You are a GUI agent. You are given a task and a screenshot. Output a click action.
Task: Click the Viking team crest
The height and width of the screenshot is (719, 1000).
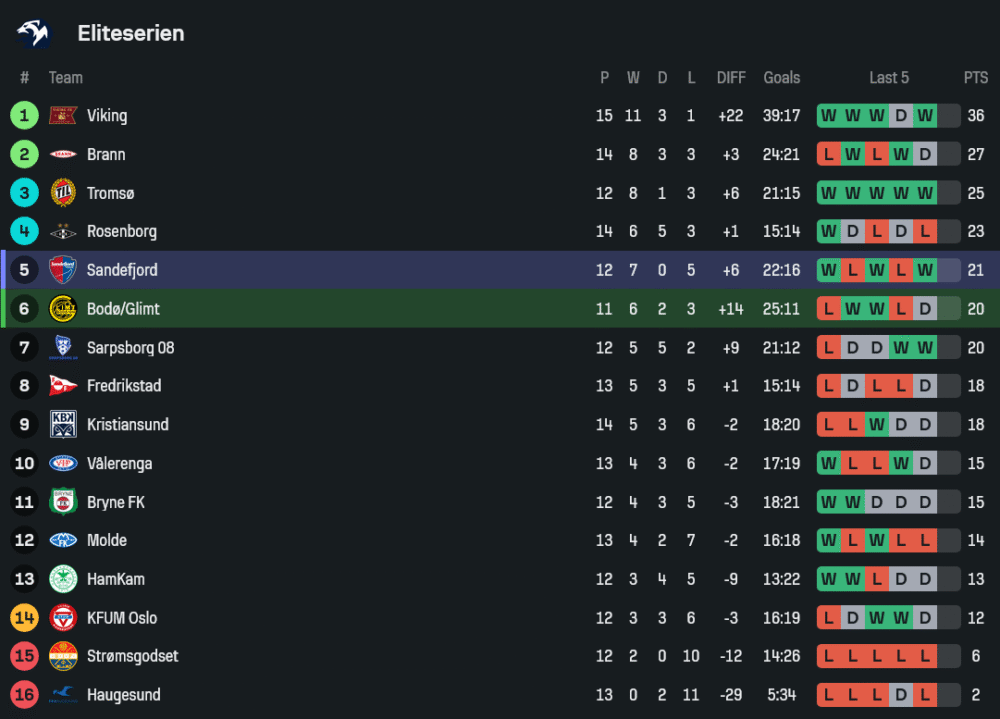(x=63, y=116)
